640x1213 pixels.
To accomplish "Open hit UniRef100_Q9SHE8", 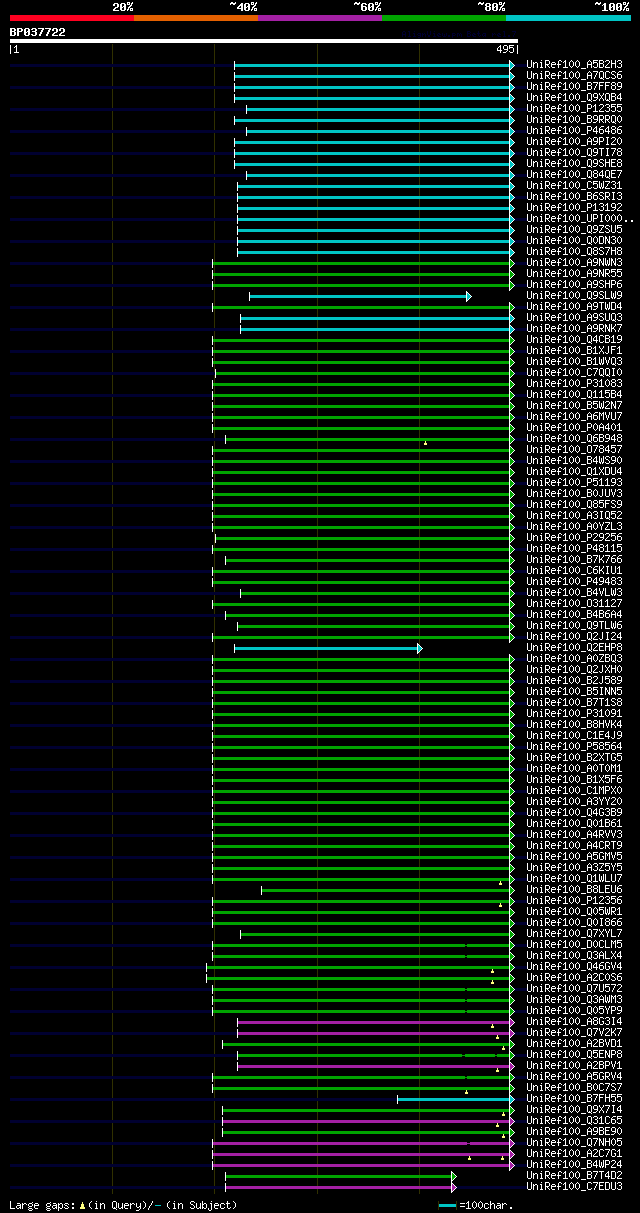I will point(574,163).
